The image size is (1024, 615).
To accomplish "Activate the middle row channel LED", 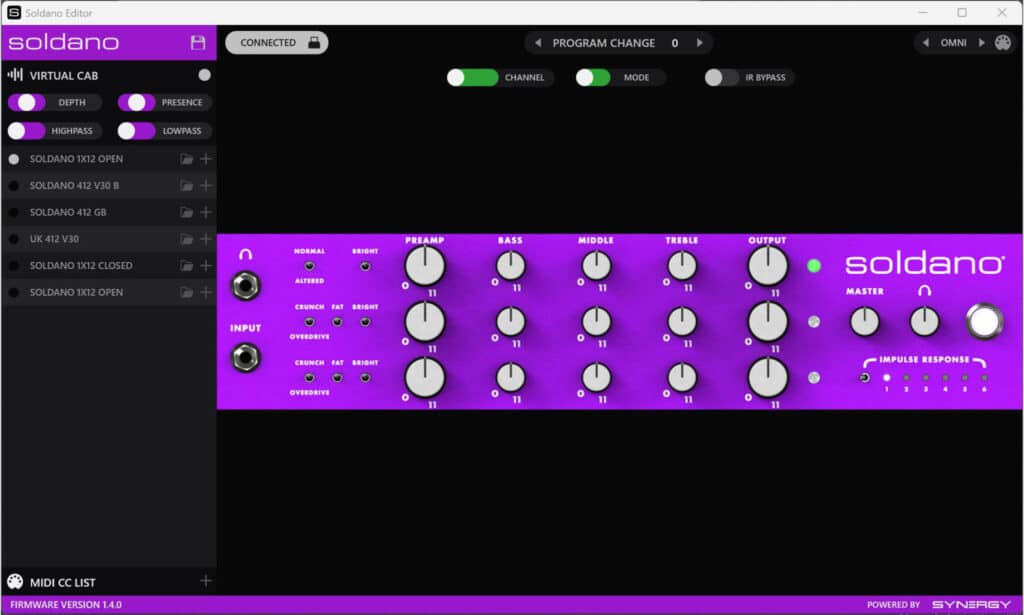I will tap(814, 322).
